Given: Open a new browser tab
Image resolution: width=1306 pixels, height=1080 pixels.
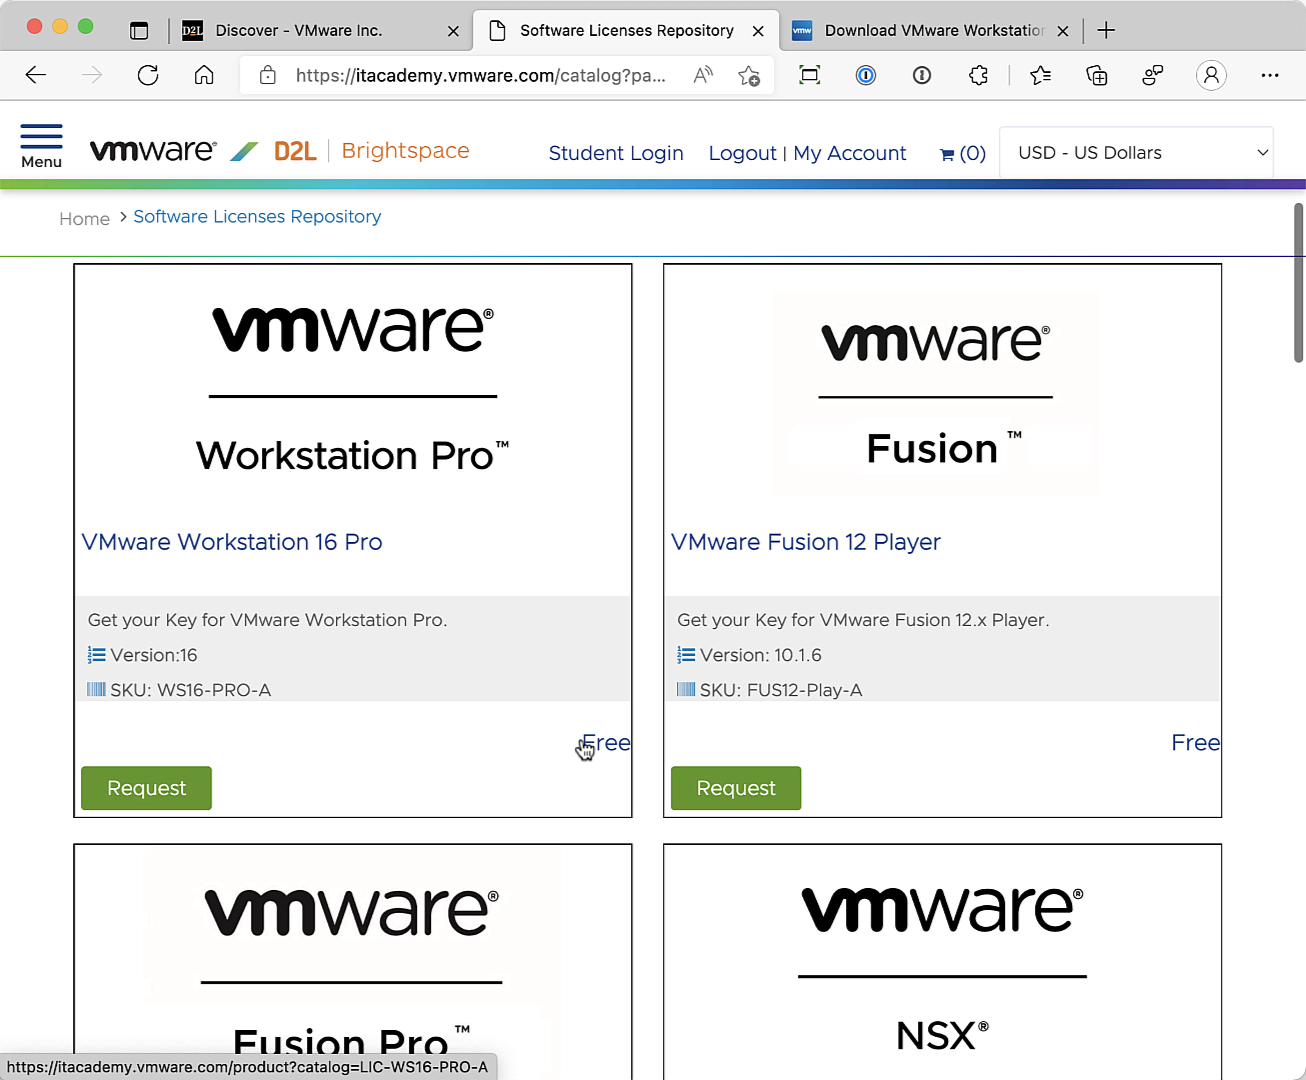Looking at the screenshot, I should pyautogui.click(x=1106, y=31).
